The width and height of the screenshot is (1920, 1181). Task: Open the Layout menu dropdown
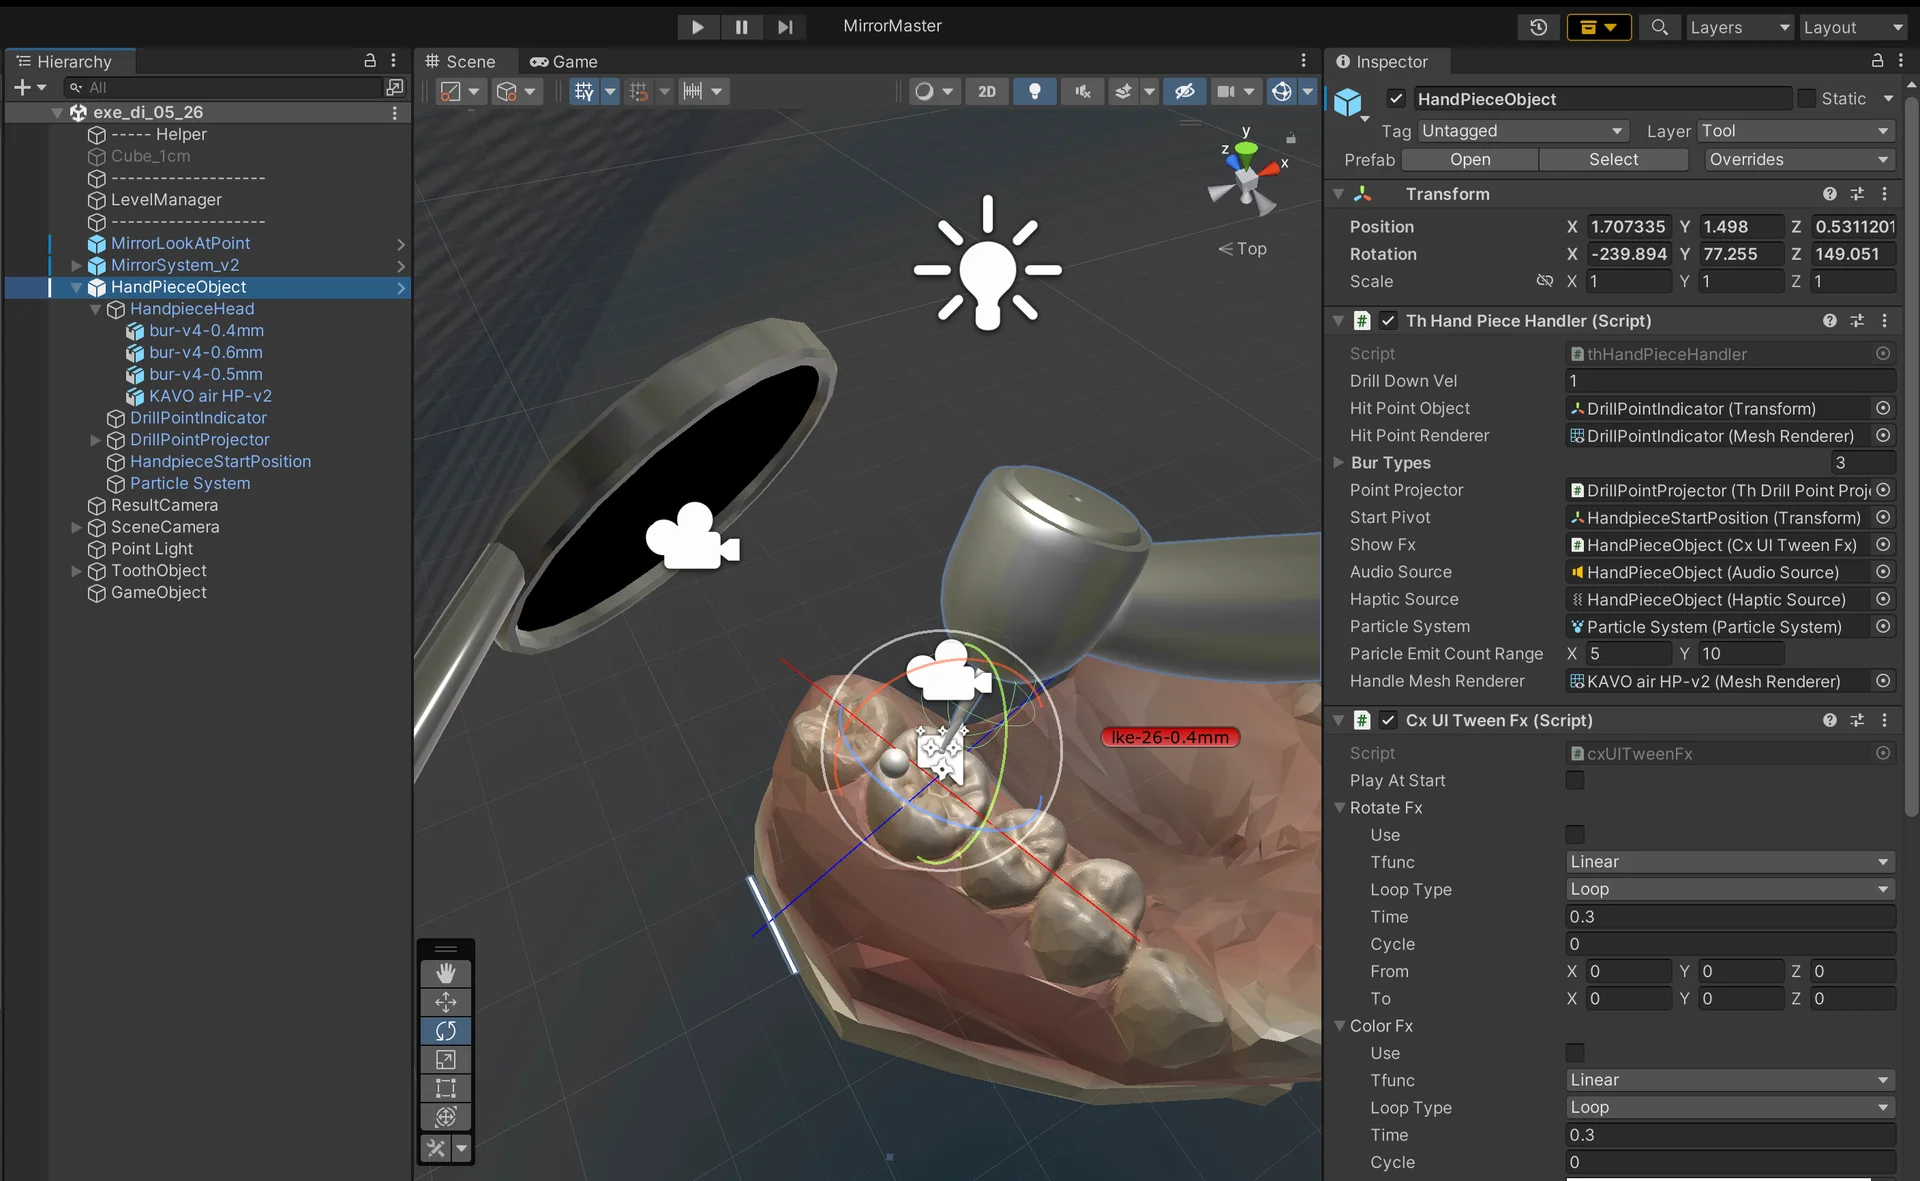(x=1853, y=27)
